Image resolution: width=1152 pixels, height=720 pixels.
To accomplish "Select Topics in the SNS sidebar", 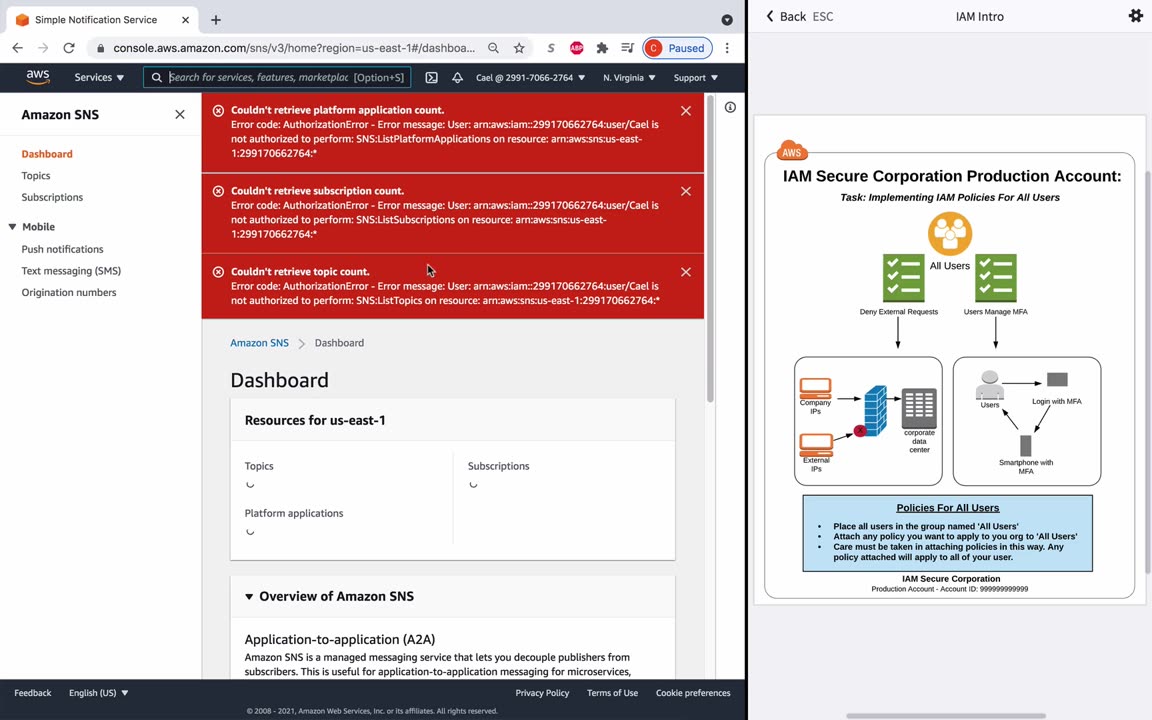I will pos(36,176).
